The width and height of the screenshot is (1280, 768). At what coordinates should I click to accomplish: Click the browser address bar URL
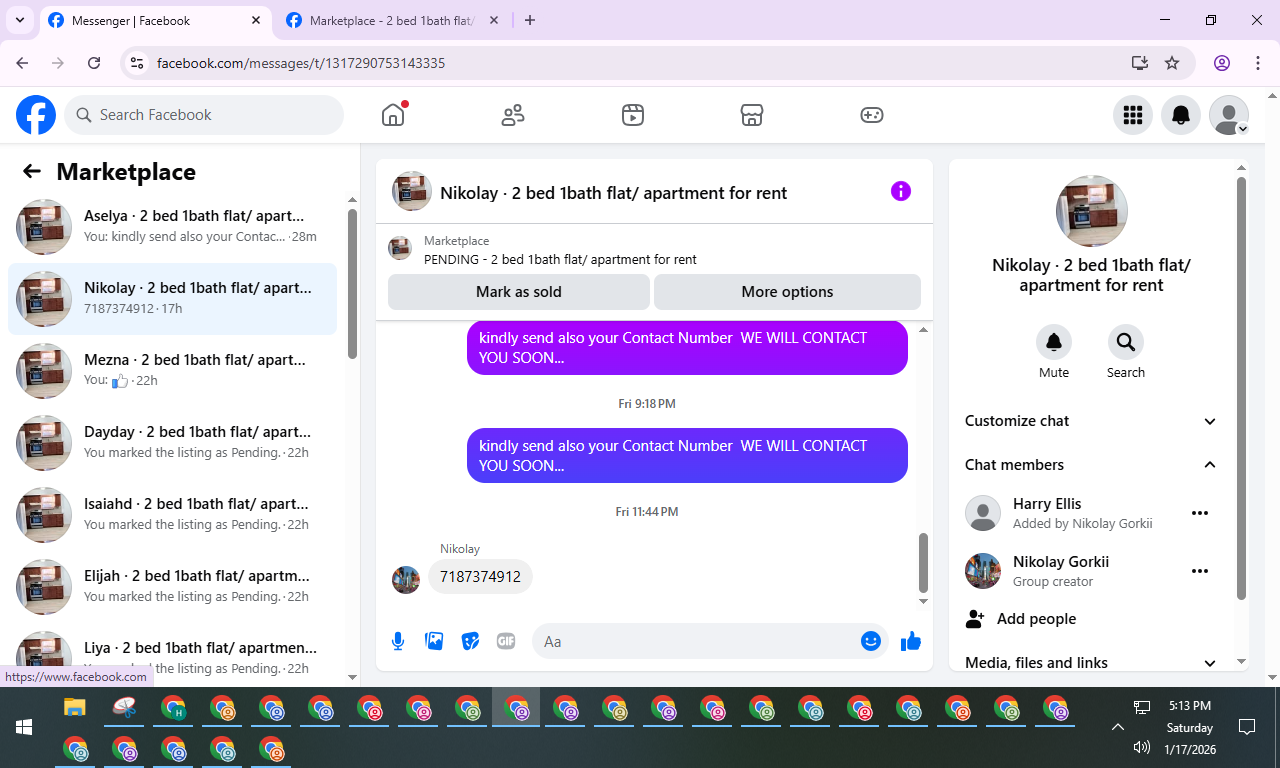coord(301,63)
